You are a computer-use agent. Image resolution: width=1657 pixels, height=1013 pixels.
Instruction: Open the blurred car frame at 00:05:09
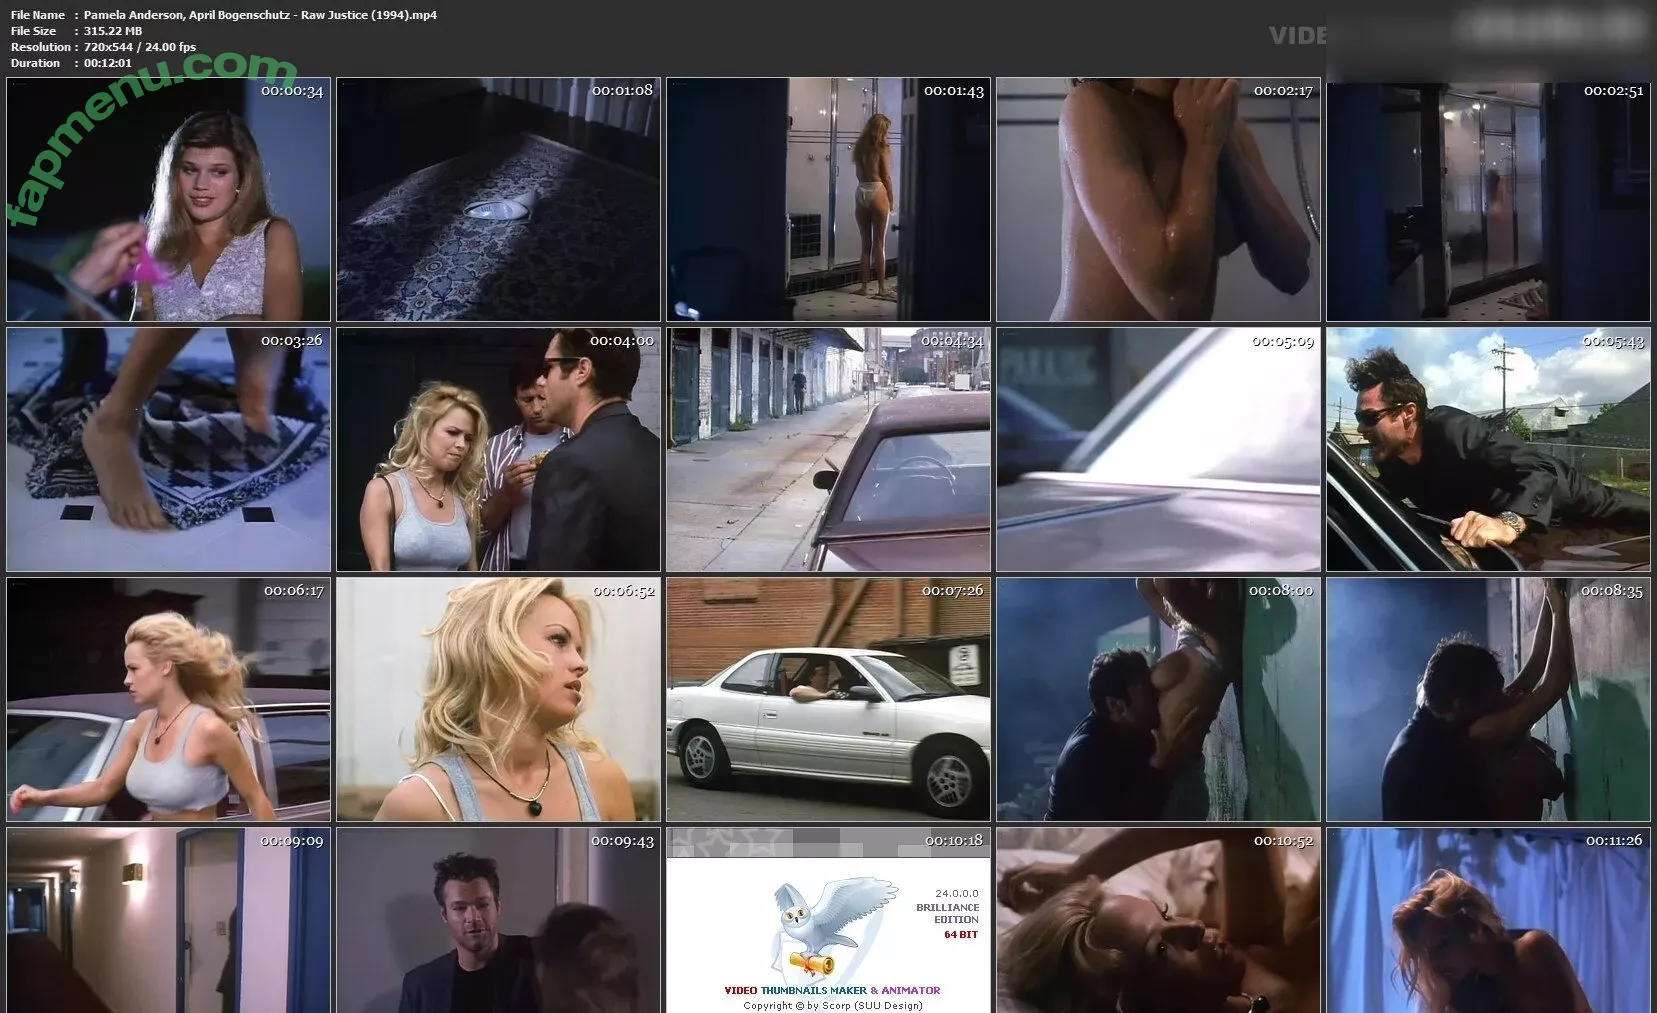pos(1158,450)
